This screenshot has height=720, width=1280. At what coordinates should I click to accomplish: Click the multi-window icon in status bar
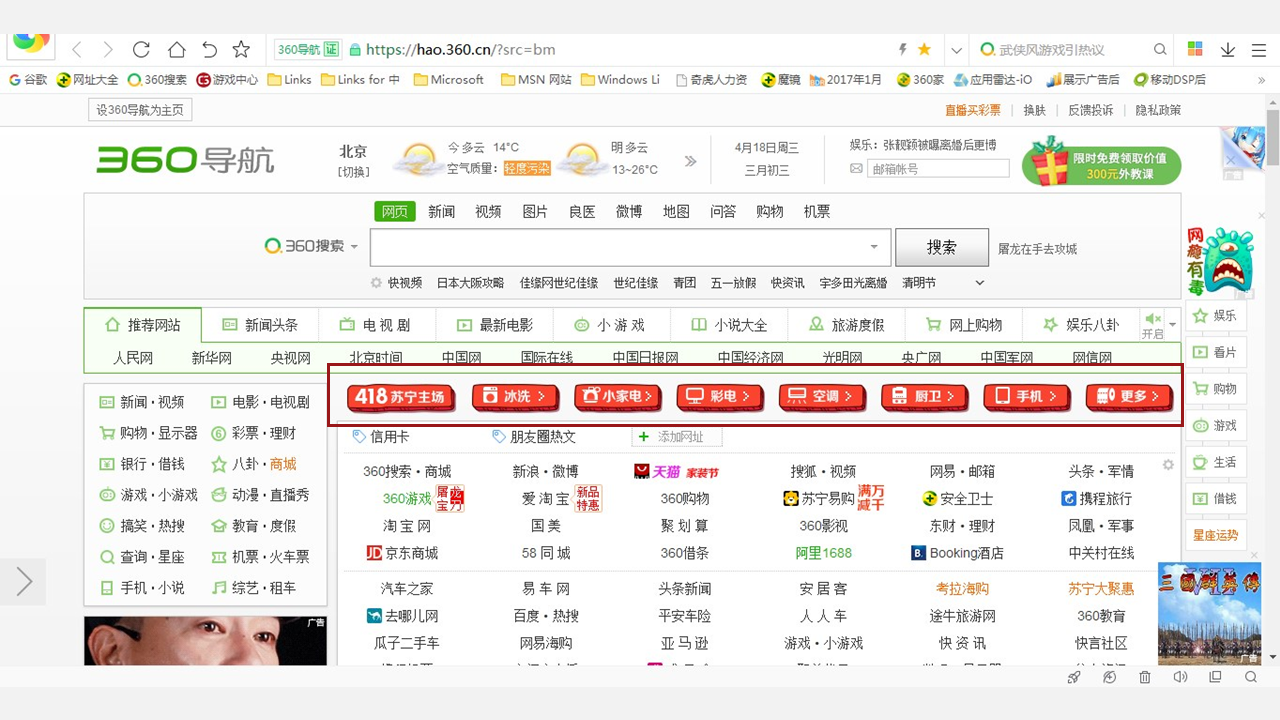[1215, 677]
